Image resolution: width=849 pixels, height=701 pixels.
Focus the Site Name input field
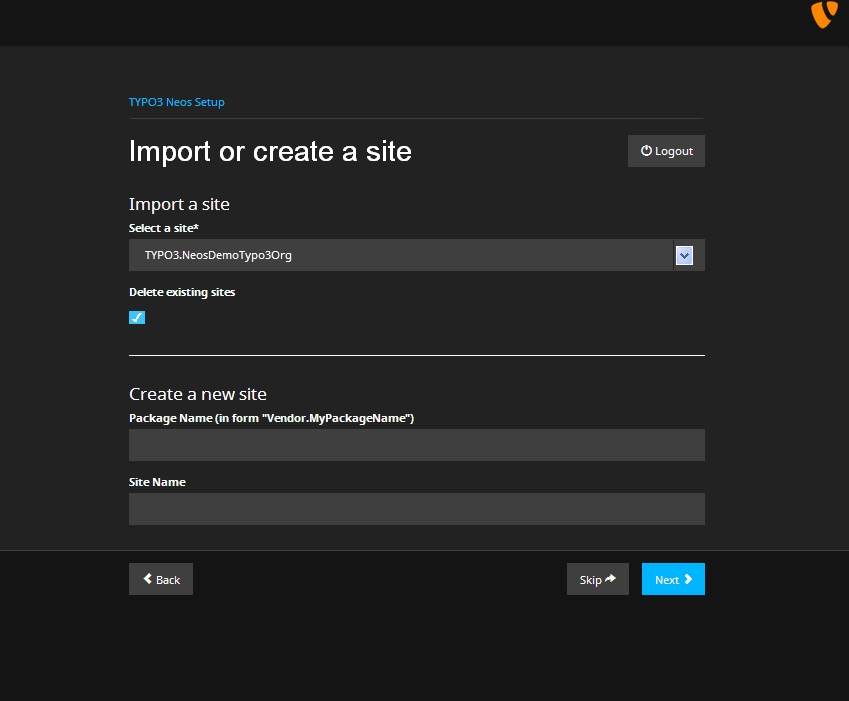417,509
